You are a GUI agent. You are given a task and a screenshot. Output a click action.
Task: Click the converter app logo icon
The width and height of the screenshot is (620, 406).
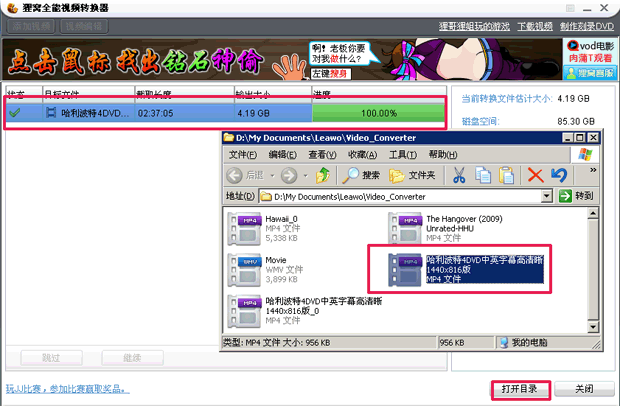click(x=12, y=8)
